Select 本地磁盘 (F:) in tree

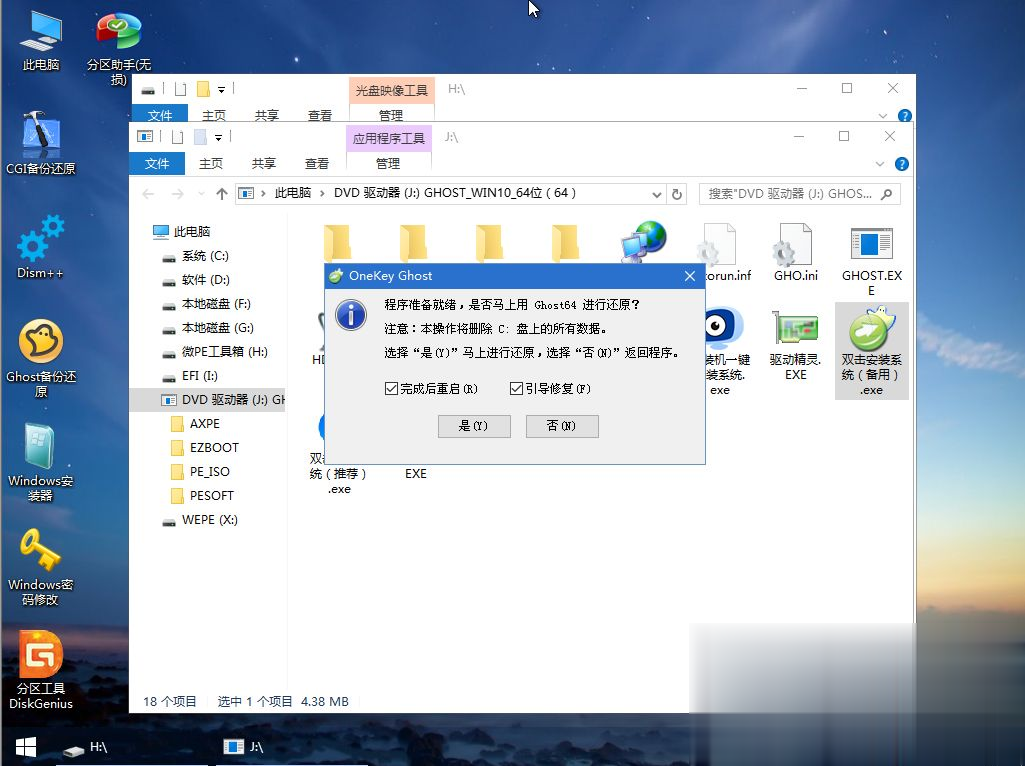point(216,304)
